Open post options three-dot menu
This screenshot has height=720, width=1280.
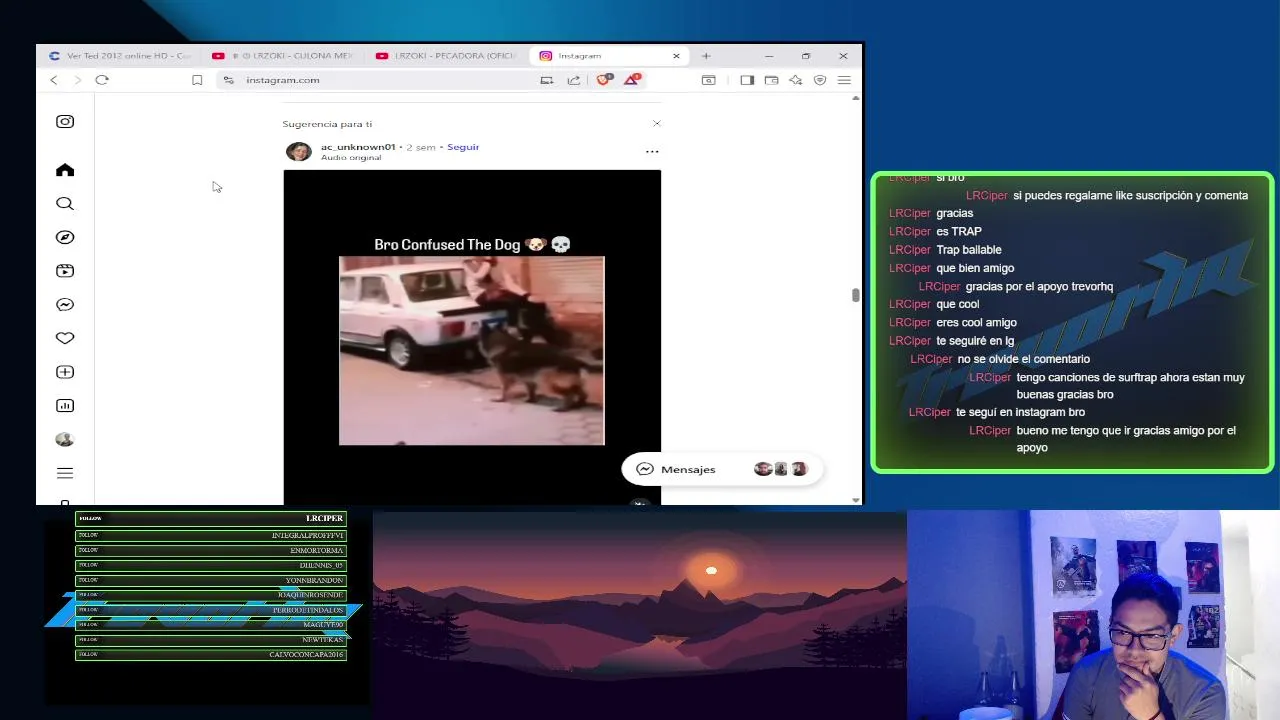[652, 151]
